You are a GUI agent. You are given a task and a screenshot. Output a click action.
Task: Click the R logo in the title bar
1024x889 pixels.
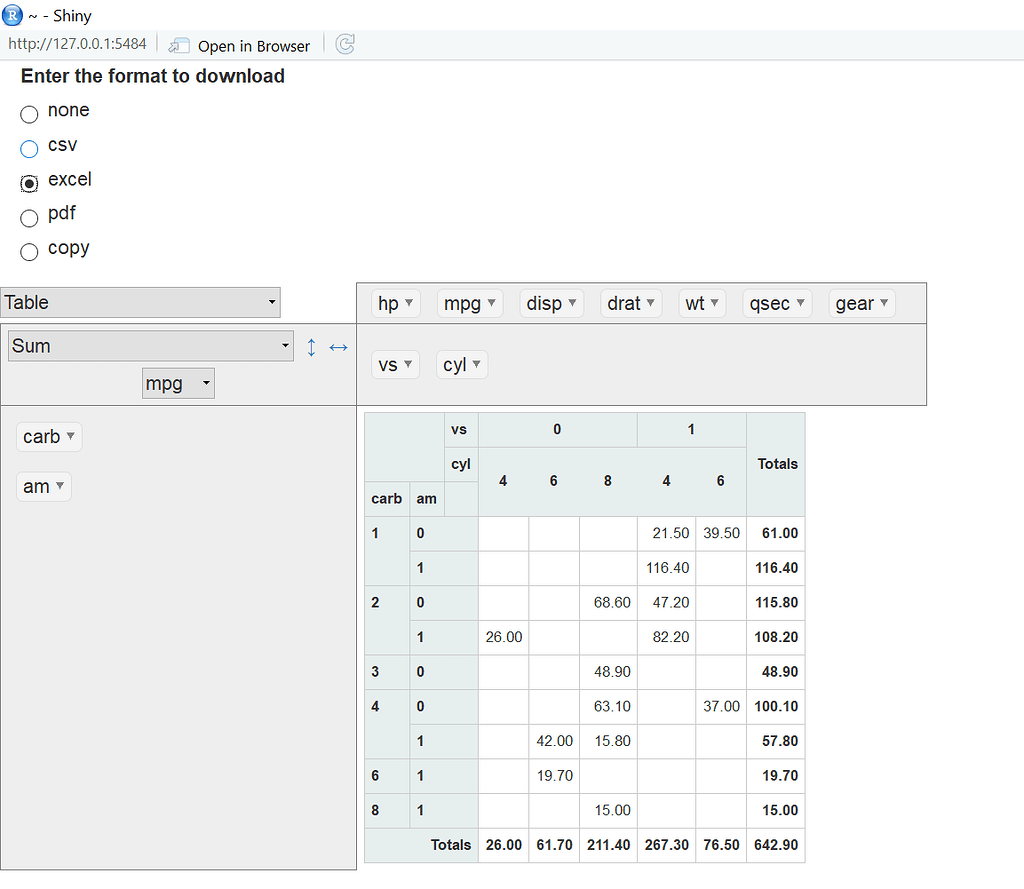[x=11, y=15]
